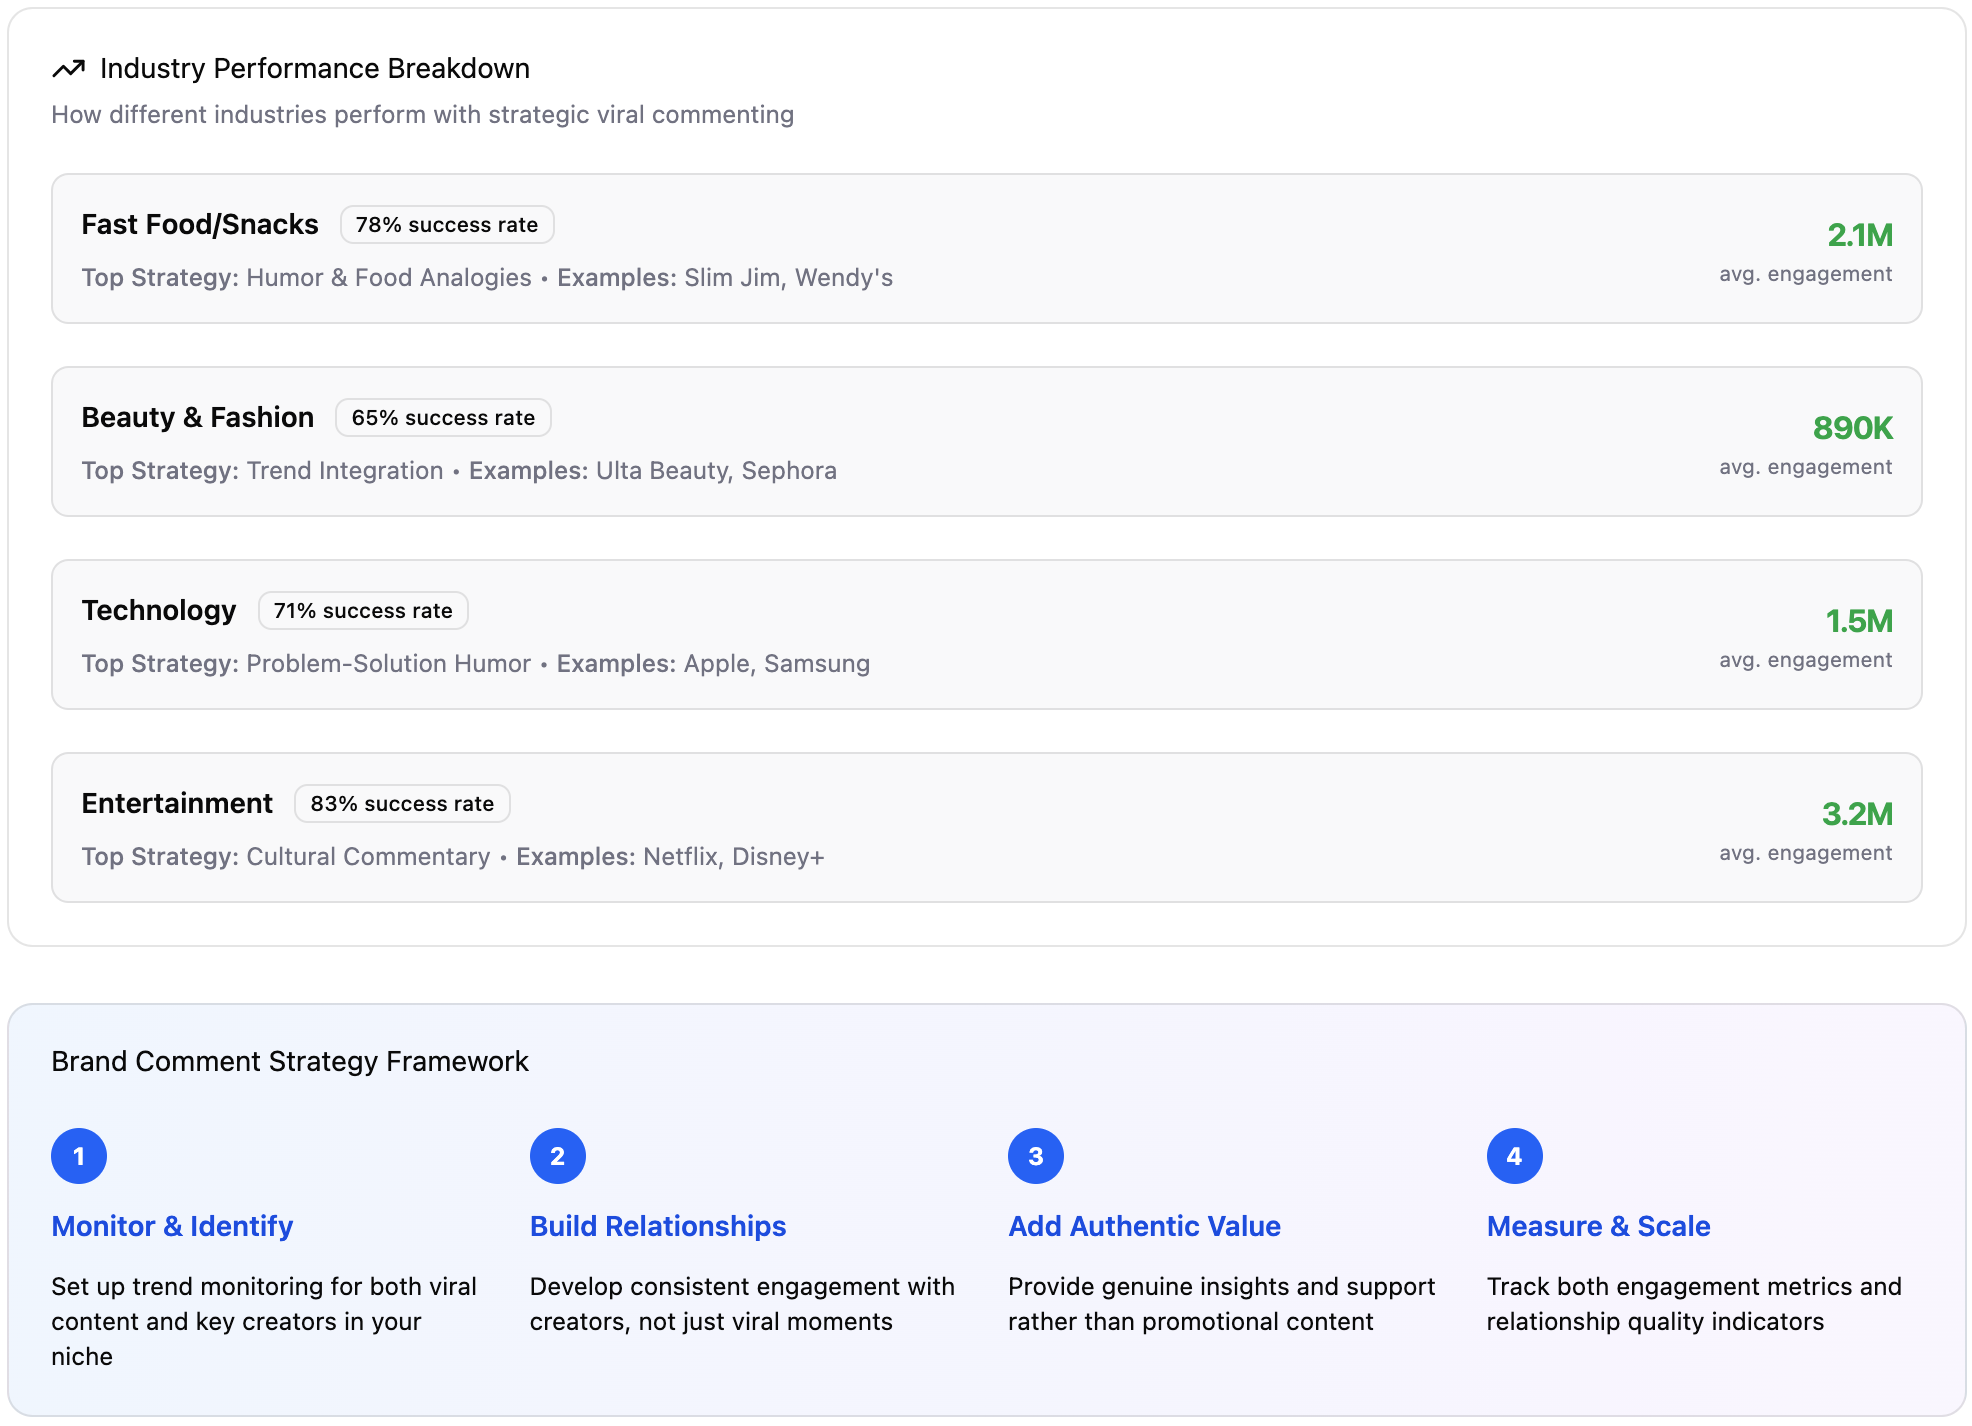1972x1426 pixels.
Task: Click the 65% success rate badge
Action: (x=443, y=418)
